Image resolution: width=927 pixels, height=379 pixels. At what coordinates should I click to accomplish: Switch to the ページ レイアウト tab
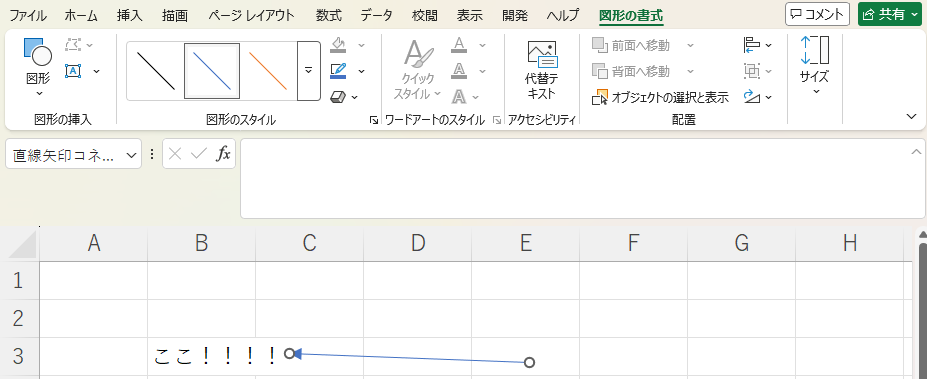pos(251,15)
